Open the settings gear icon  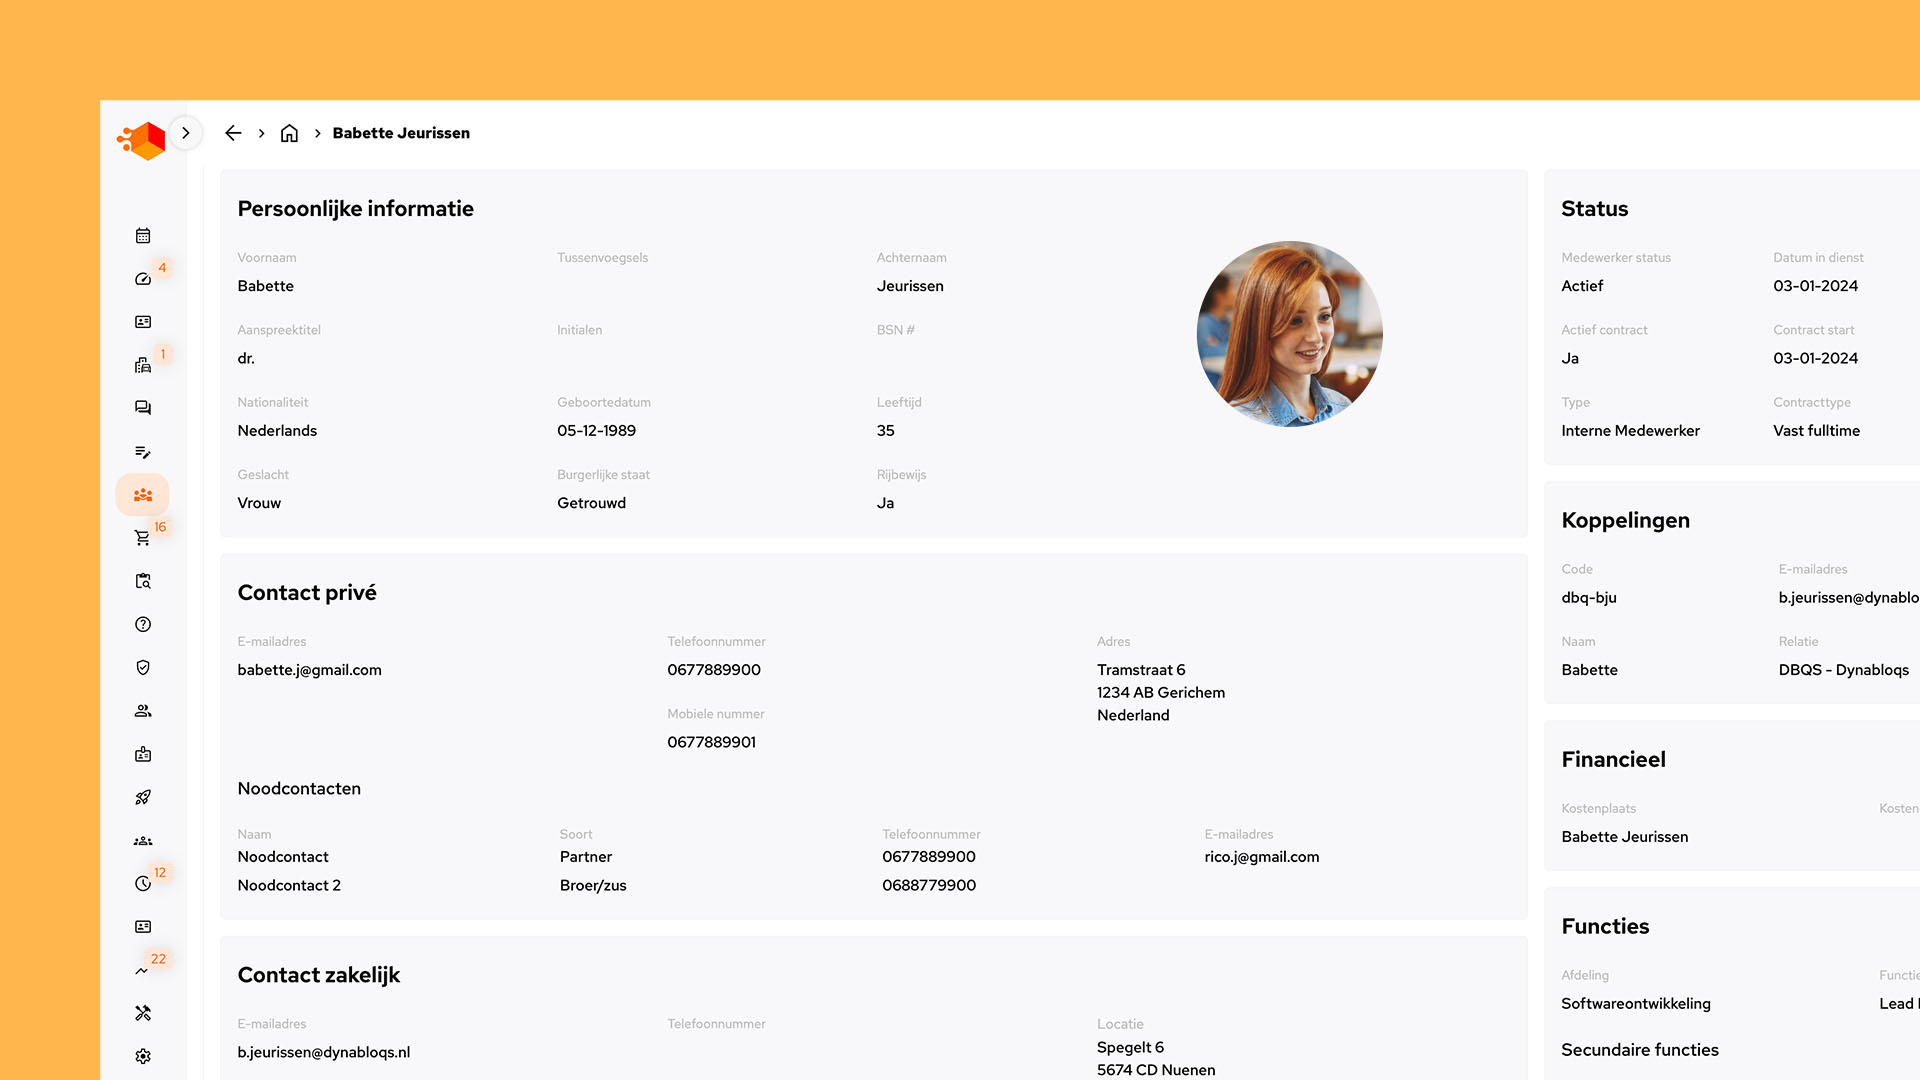point(143,1056)
